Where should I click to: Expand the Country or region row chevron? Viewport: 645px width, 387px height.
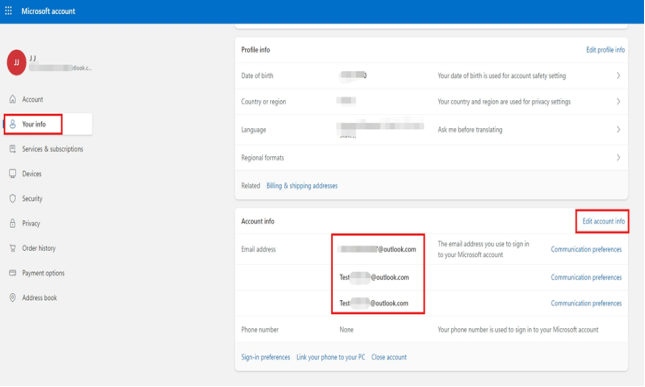tap(618, 102)
